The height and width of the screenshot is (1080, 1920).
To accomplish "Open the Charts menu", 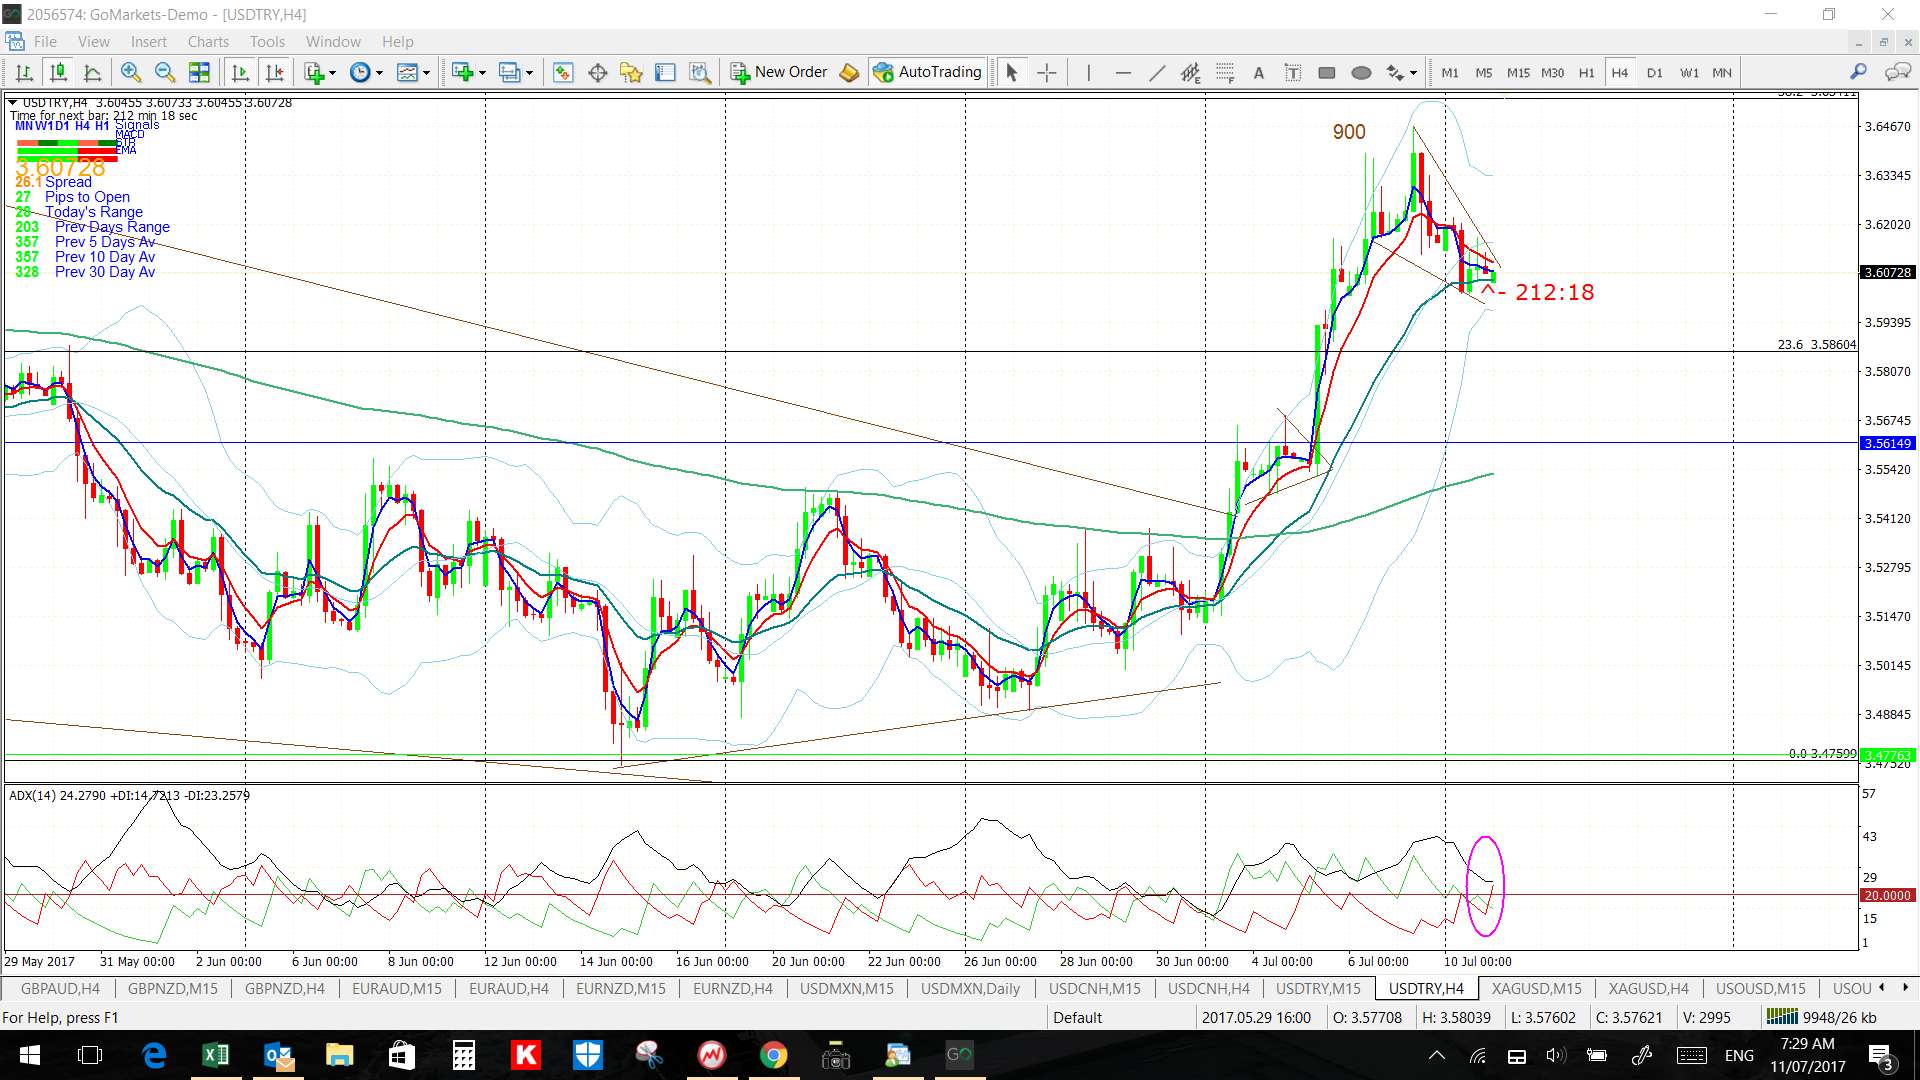I will coord(208,41).
